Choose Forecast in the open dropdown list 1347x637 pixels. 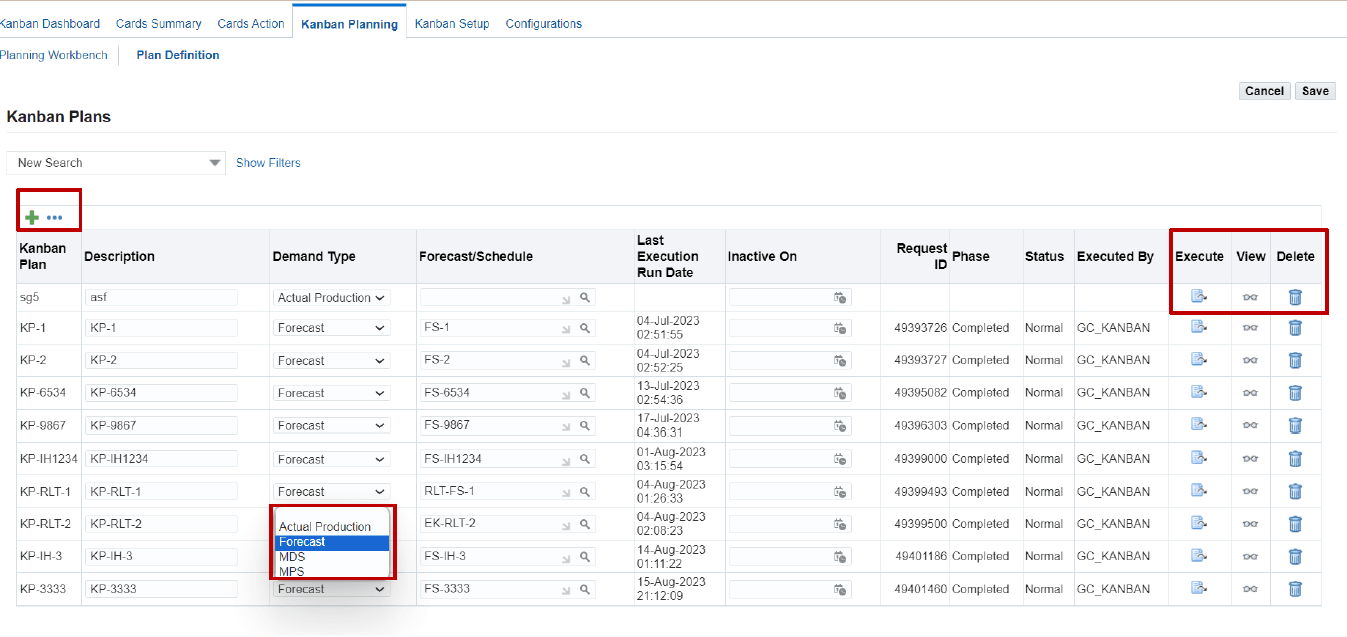coord(332,542)
